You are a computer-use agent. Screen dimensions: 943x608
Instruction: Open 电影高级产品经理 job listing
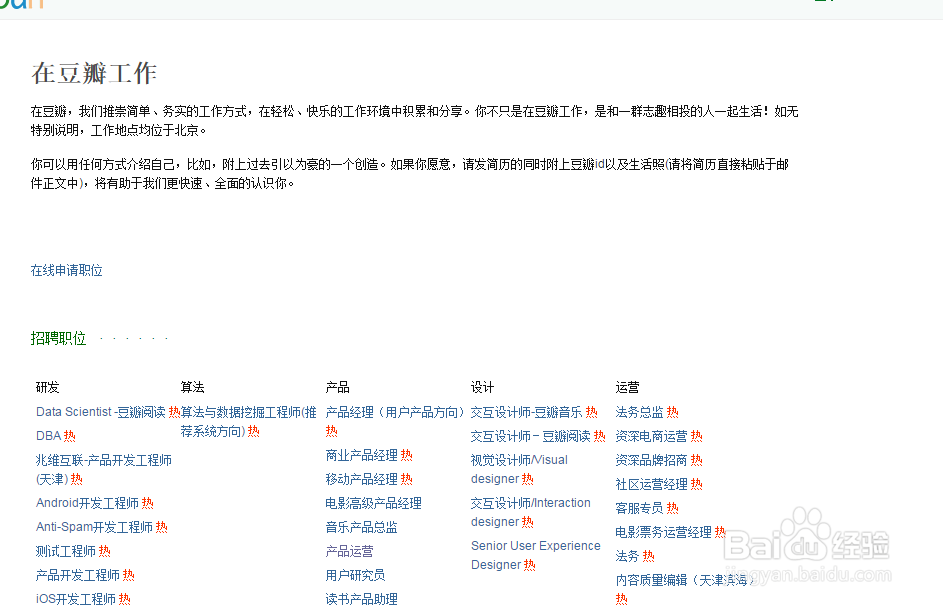(x=373, y=503)
